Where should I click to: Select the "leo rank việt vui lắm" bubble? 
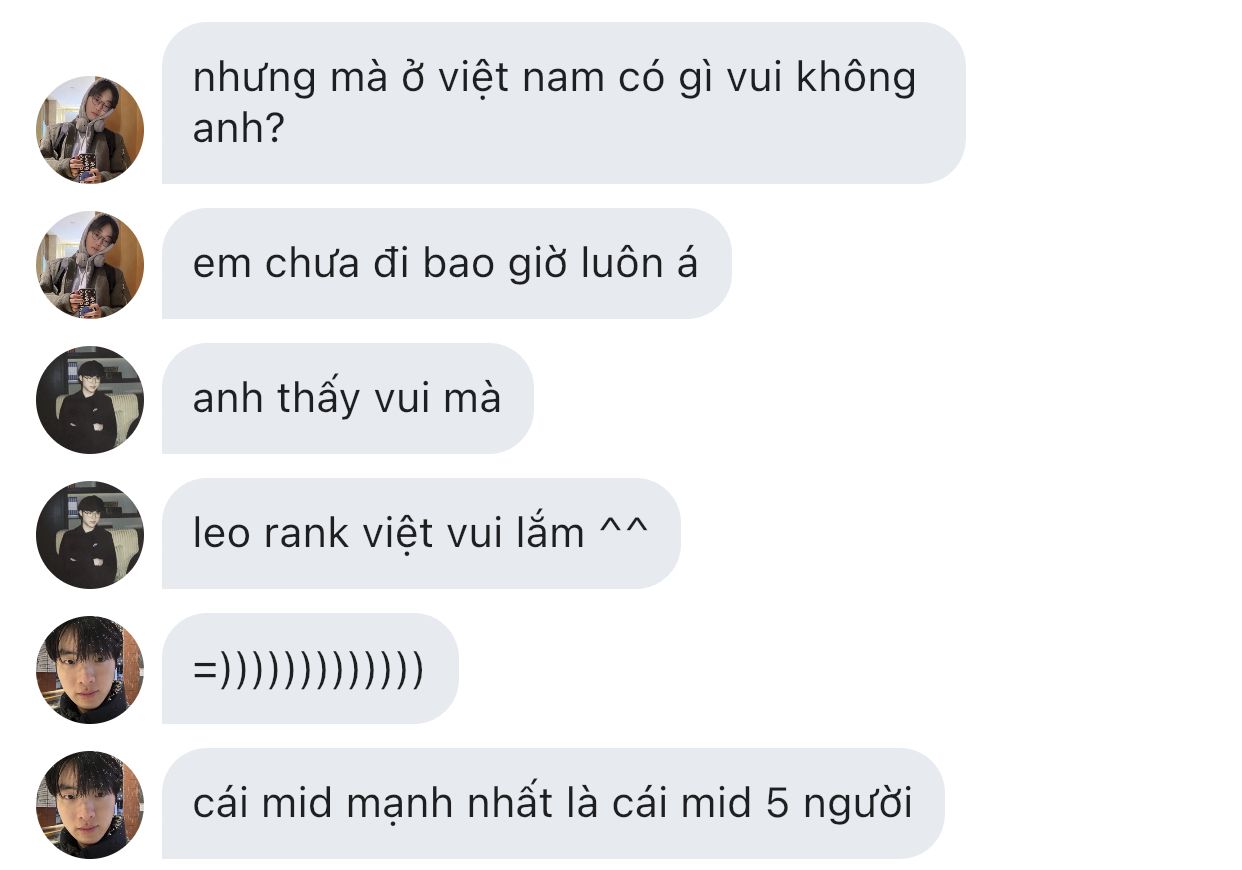(x=421, y=534)
